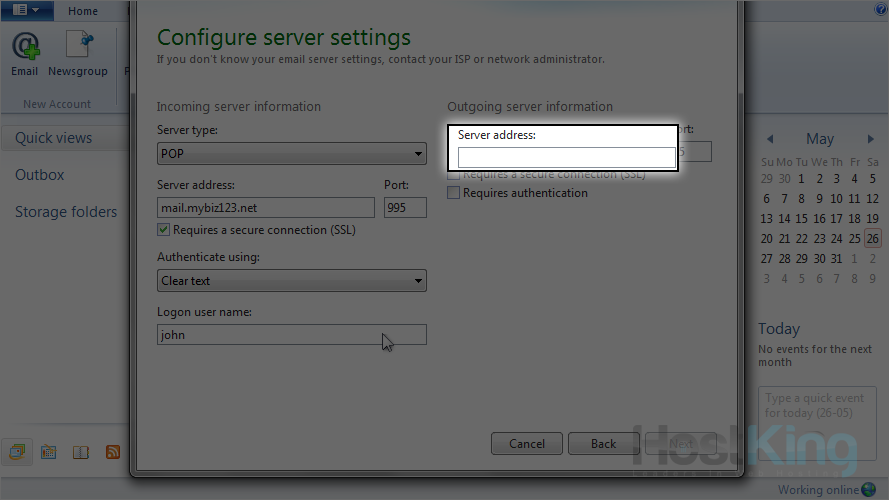Click the Email new account icon

pyautogui.click(x=25, y=54)
